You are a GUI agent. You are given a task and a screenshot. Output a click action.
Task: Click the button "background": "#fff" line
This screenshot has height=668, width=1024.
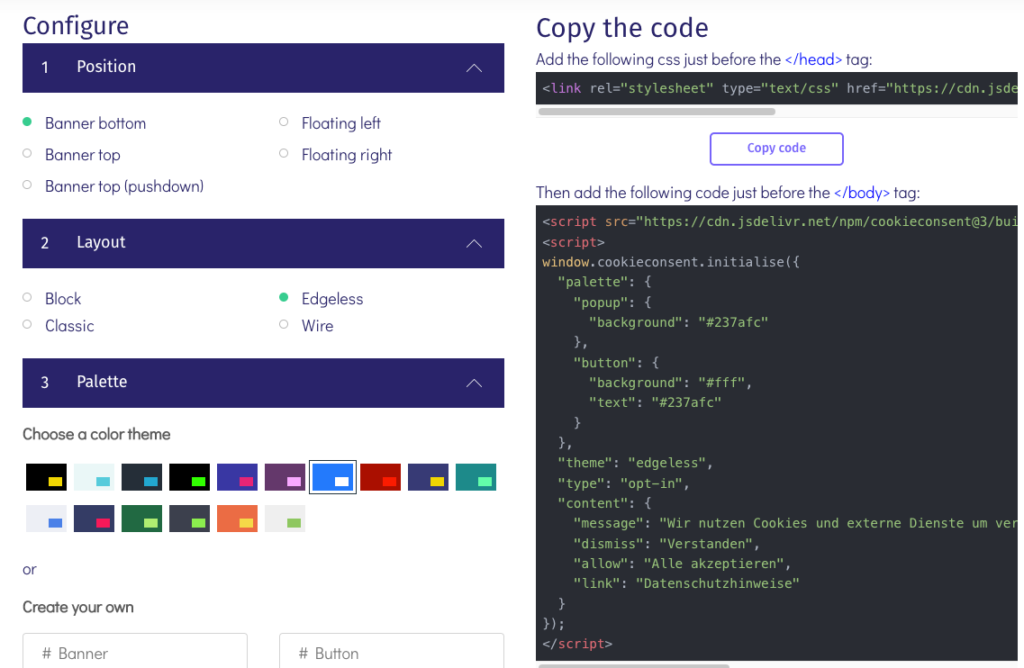click(671, 383)
